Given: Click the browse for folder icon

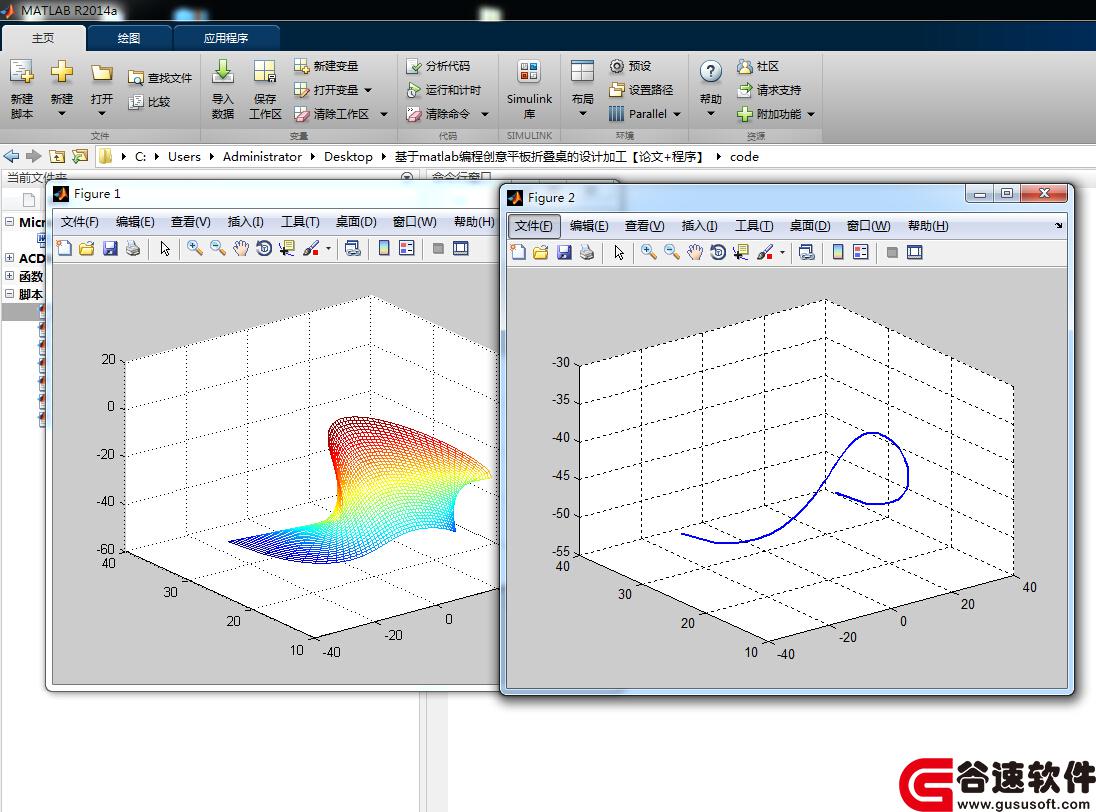Looking at the screenshot, I should click(80, 156).
